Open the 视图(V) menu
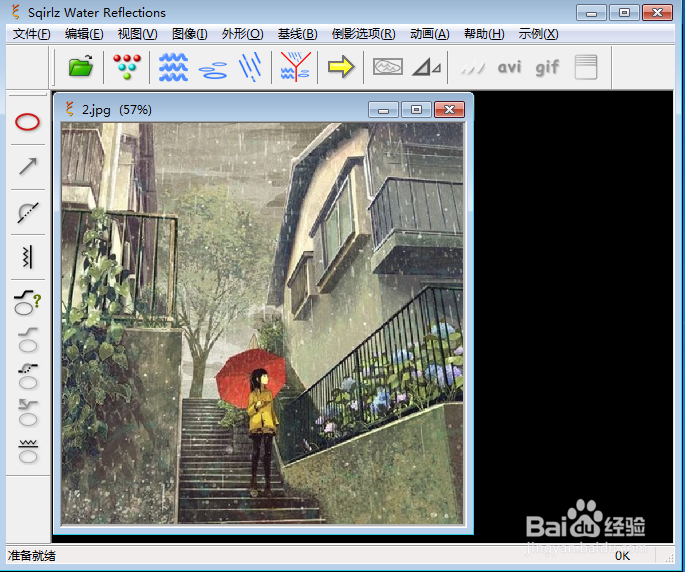The height and width of the screenshot is (572, 685). [x=137, y=34]
